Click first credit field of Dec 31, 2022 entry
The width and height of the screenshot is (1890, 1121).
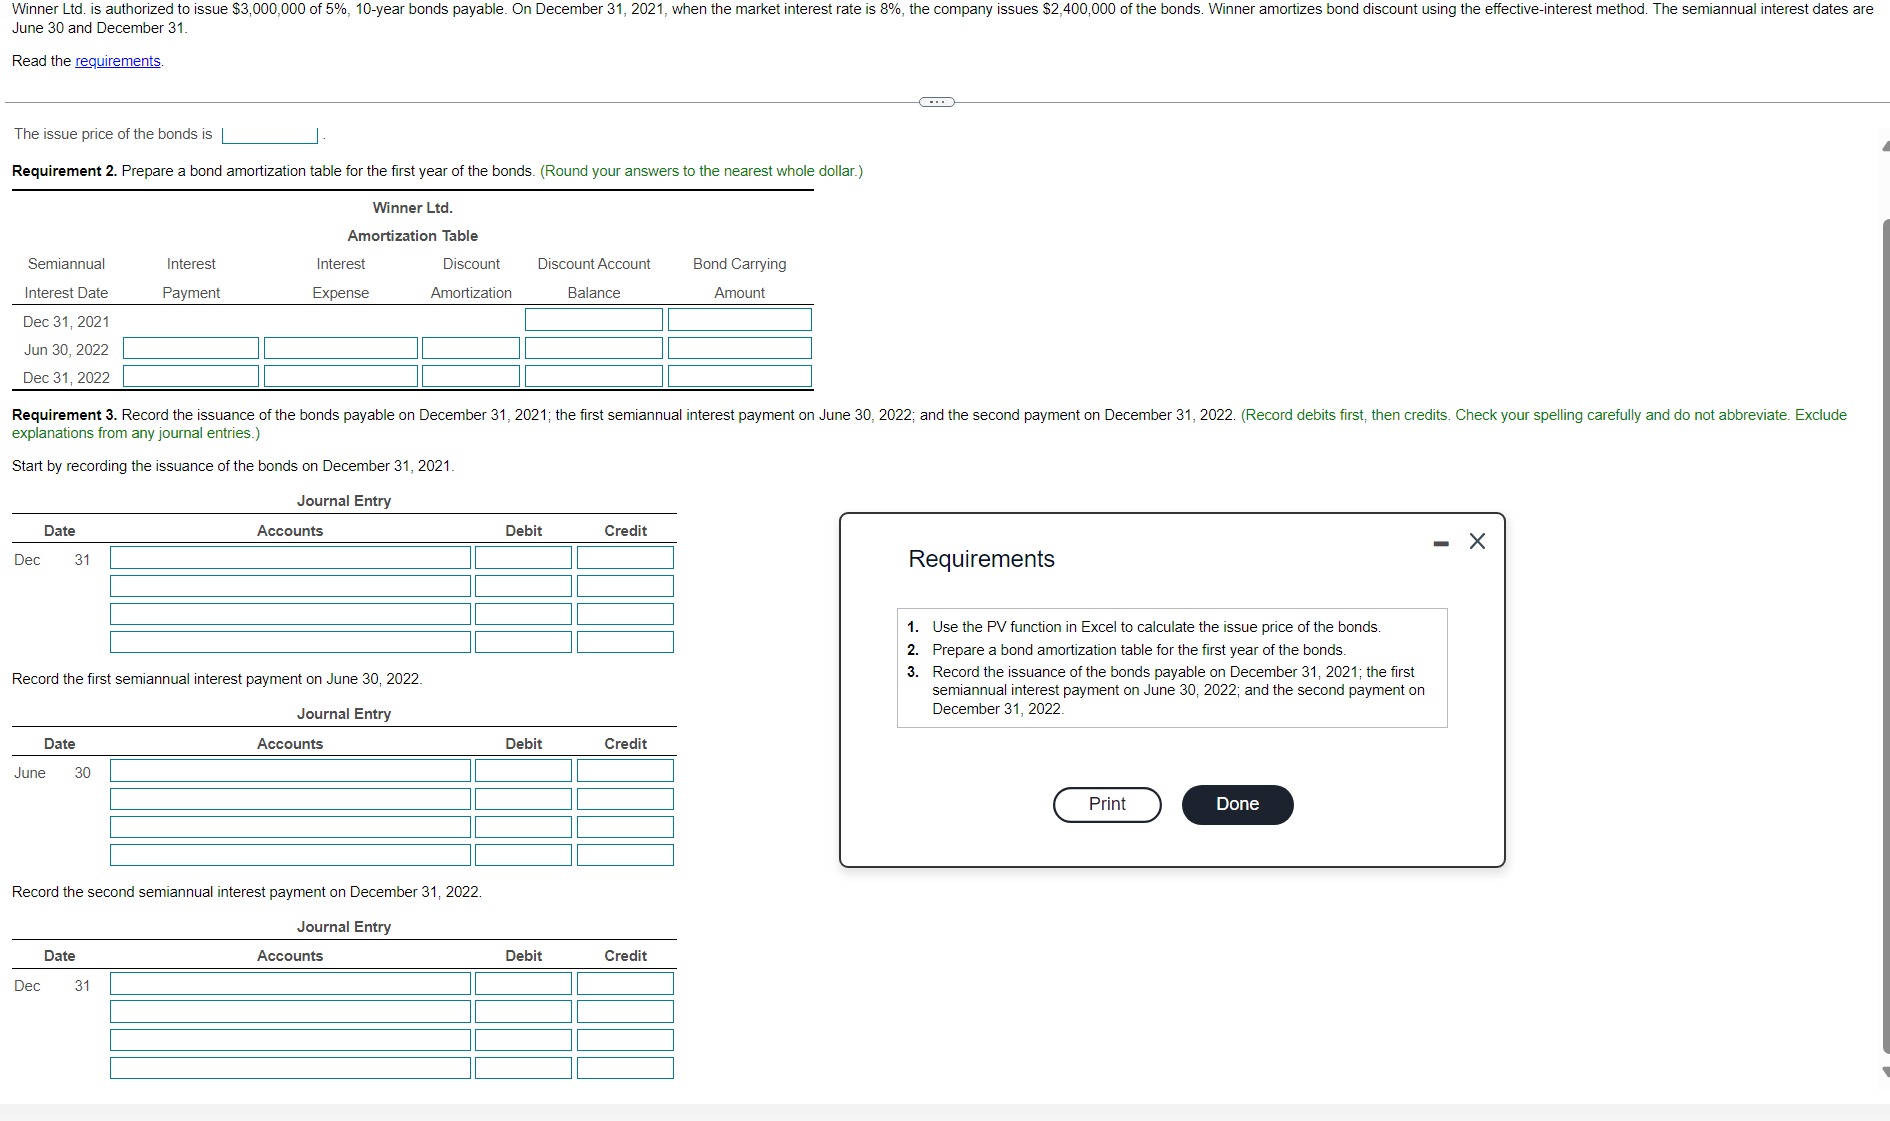[x=625, y=984]
